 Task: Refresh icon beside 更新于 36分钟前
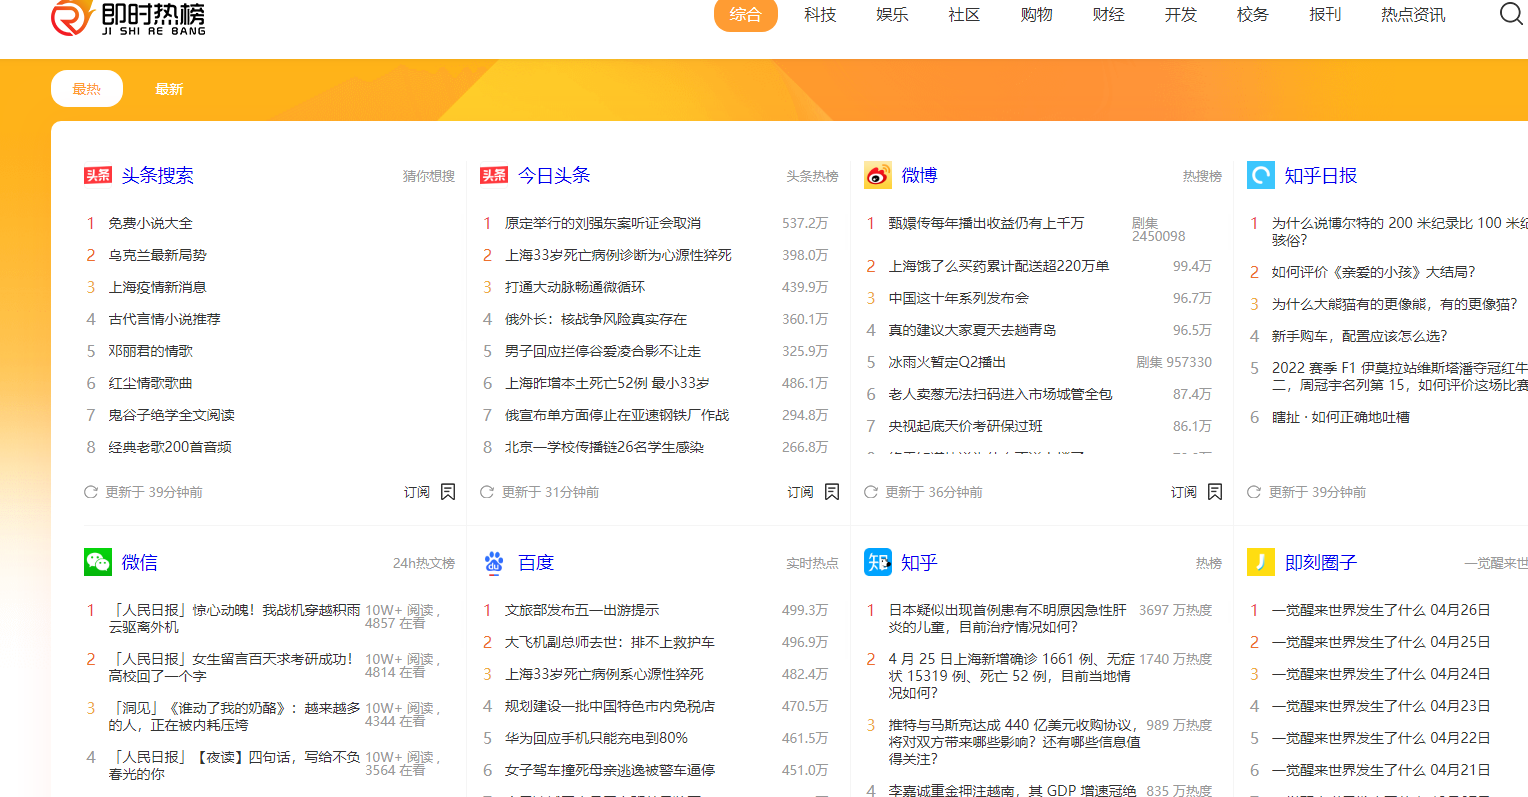click(x=871, y=492)
